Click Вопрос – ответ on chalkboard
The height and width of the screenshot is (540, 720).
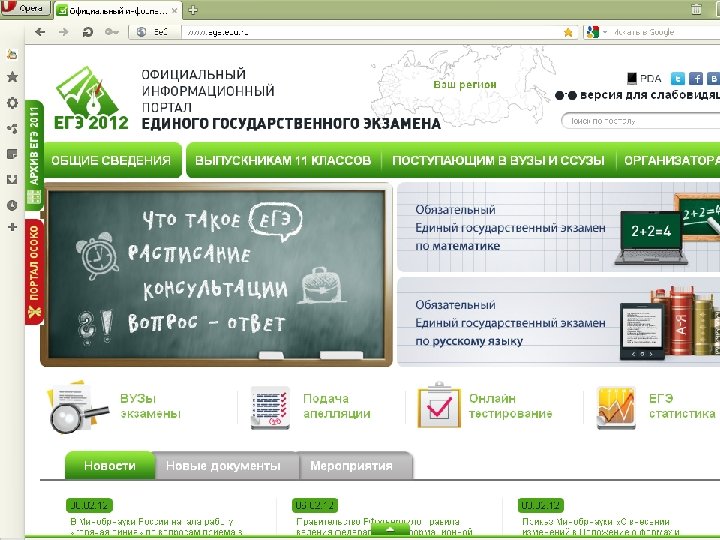click(x=206, y=323)
